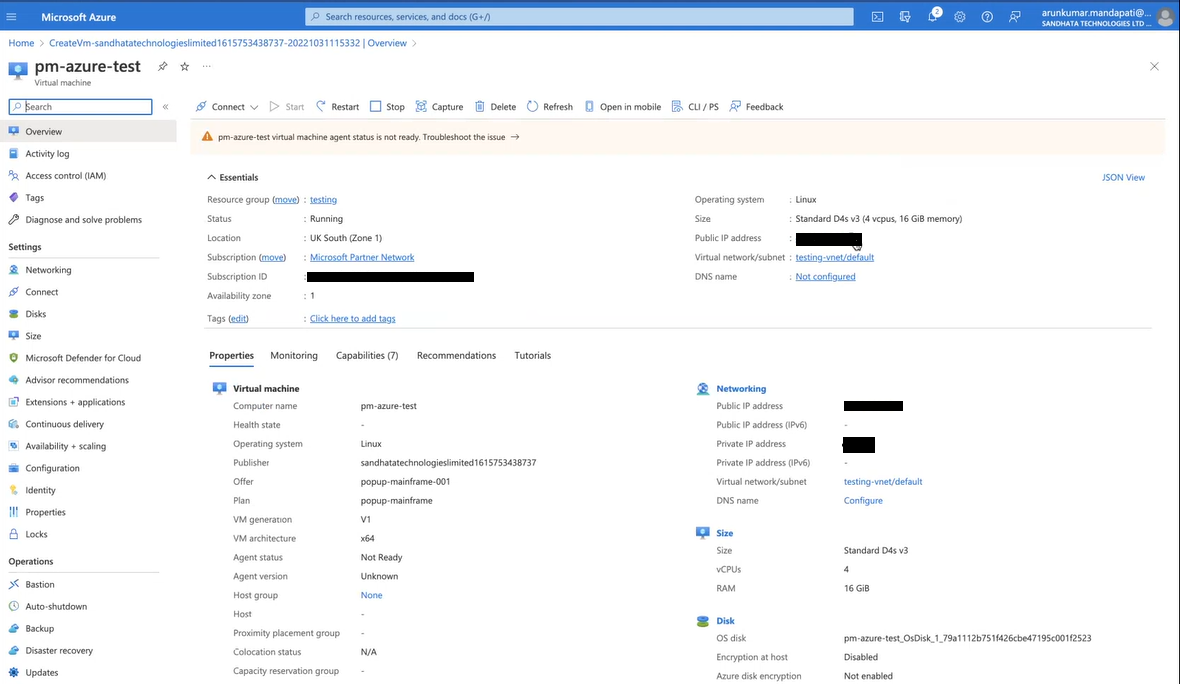Viewport: 1180px width, 684px height.
Task: Click Capture in the toolbar
Action: [439, 107]
